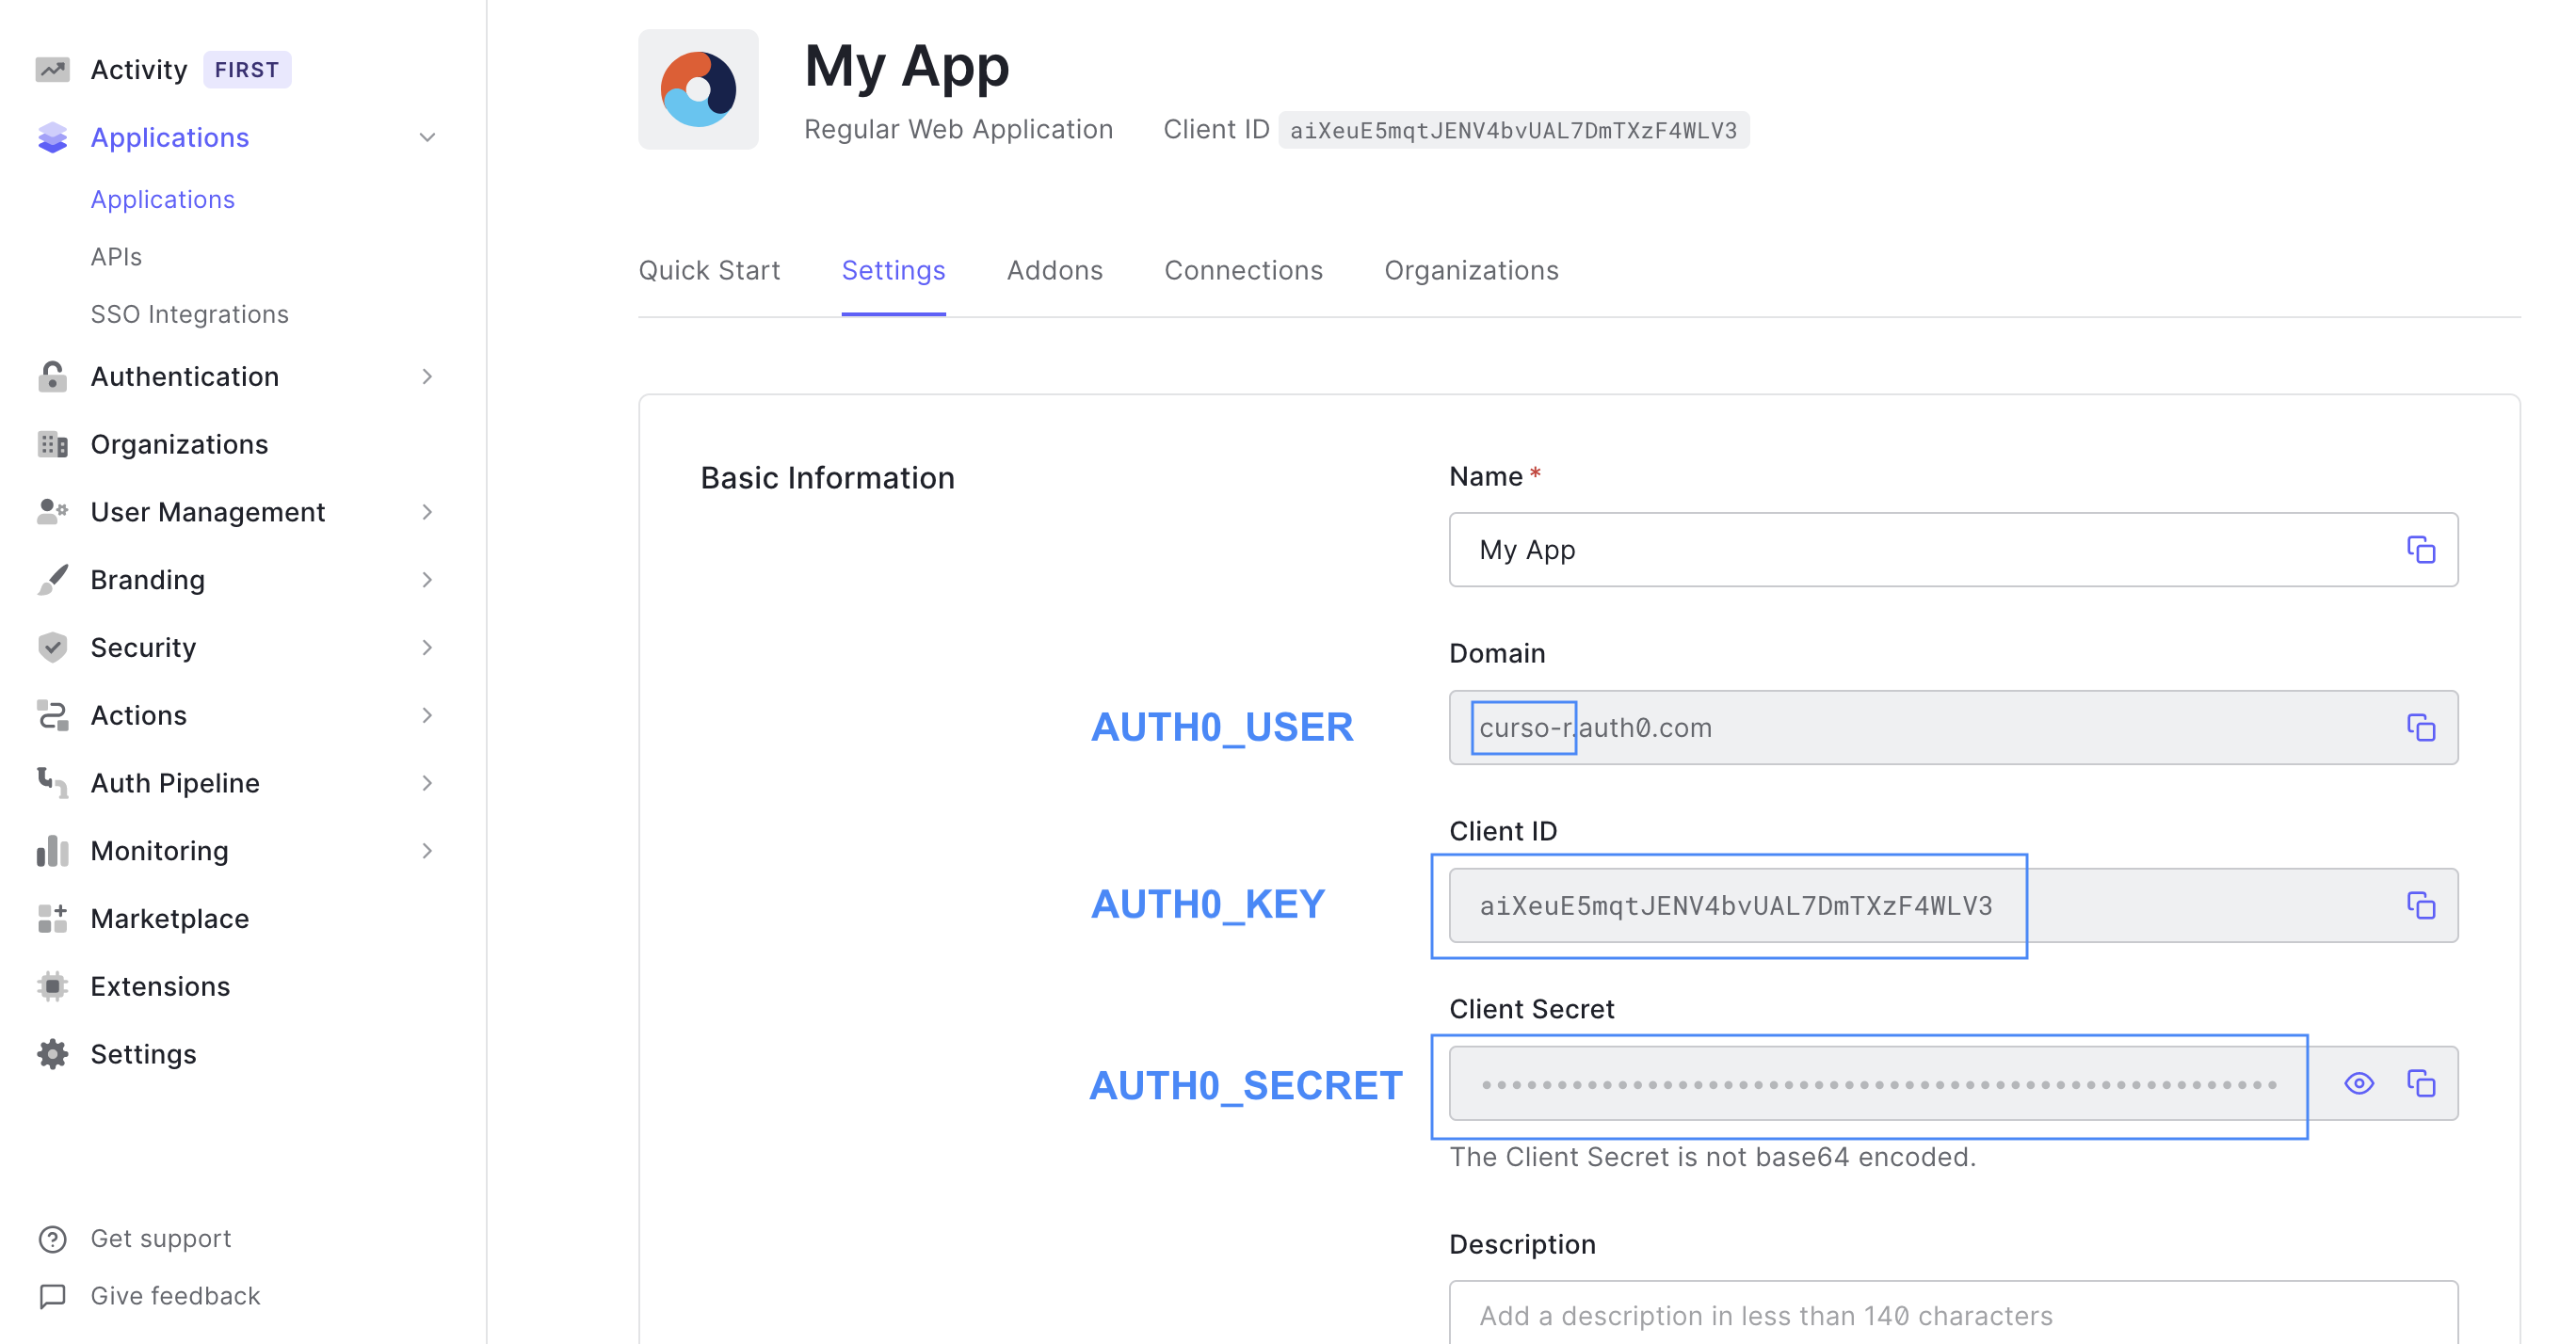Copy the Client ID field value
The image size is (2576, 1344).
tap(2420, 905)
